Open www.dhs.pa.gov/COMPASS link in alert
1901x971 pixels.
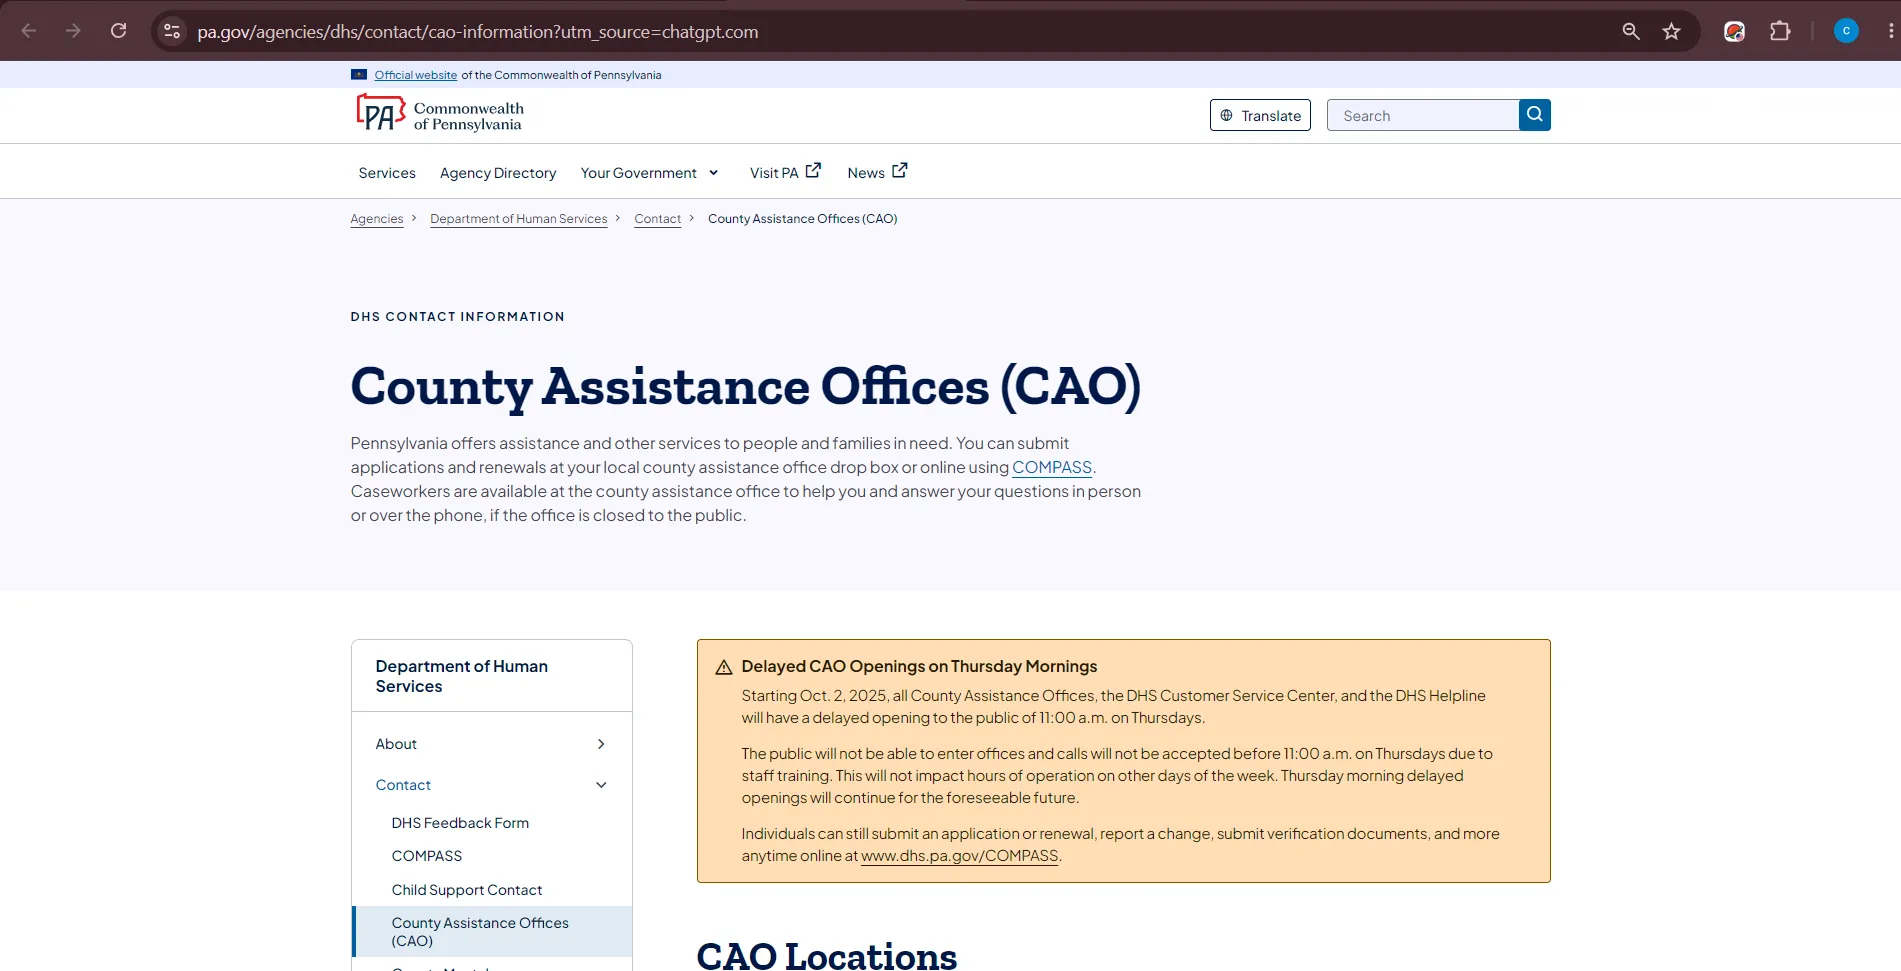pyautogui.click(x=959, y=856)
